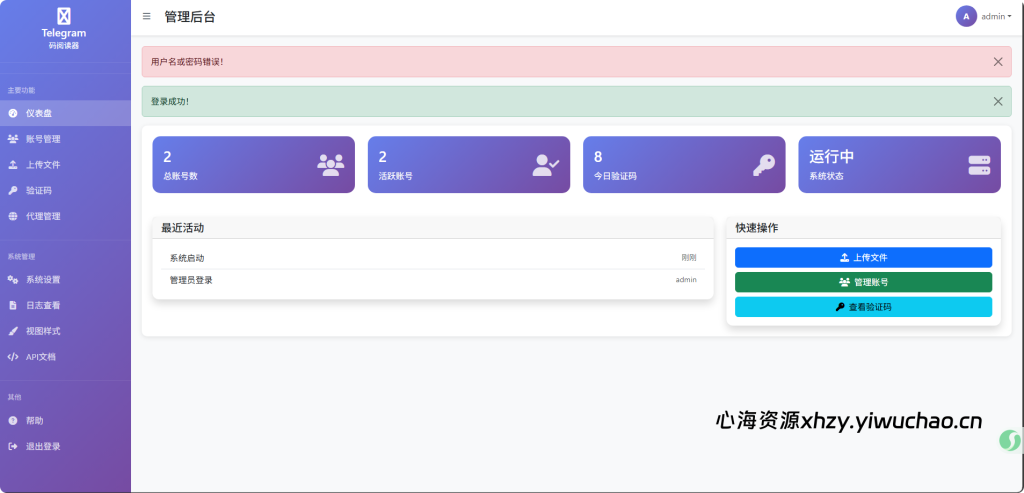Click the key icon on 今日验证码 card
The width and height of the screenshot is (1024, 493).
[x=763, y=165]
